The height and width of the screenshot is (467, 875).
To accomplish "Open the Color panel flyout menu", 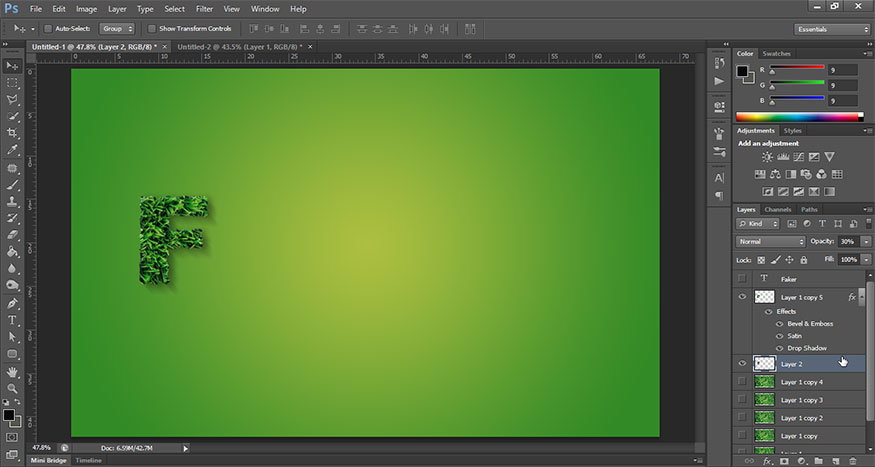I will 866,54.
